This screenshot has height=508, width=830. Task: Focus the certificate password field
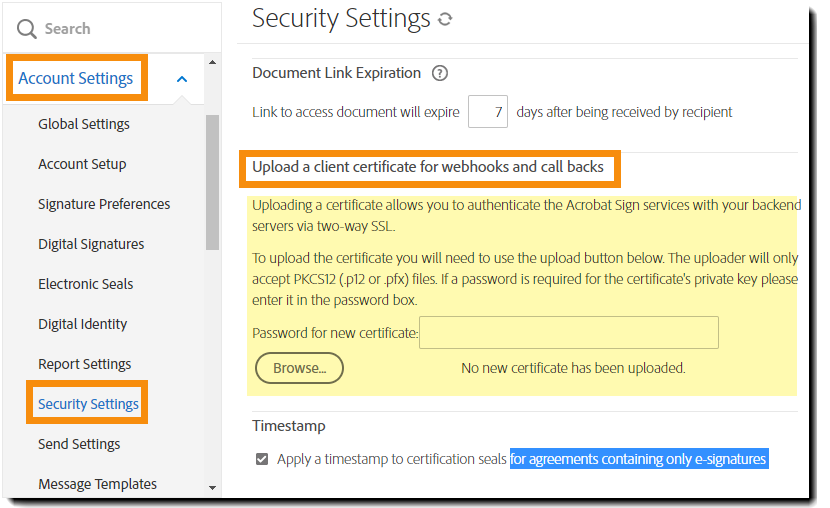(568, 333)
